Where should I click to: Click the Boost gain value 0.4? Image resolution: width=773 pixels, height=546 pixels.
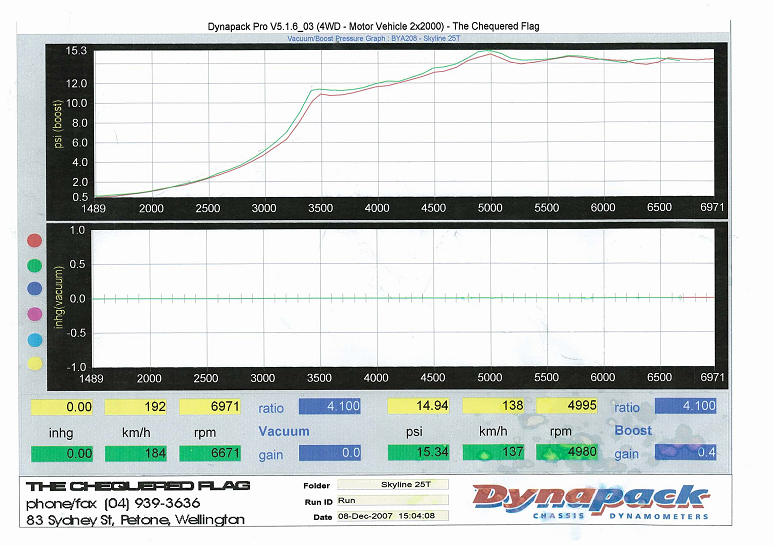(x=686, y=454)
